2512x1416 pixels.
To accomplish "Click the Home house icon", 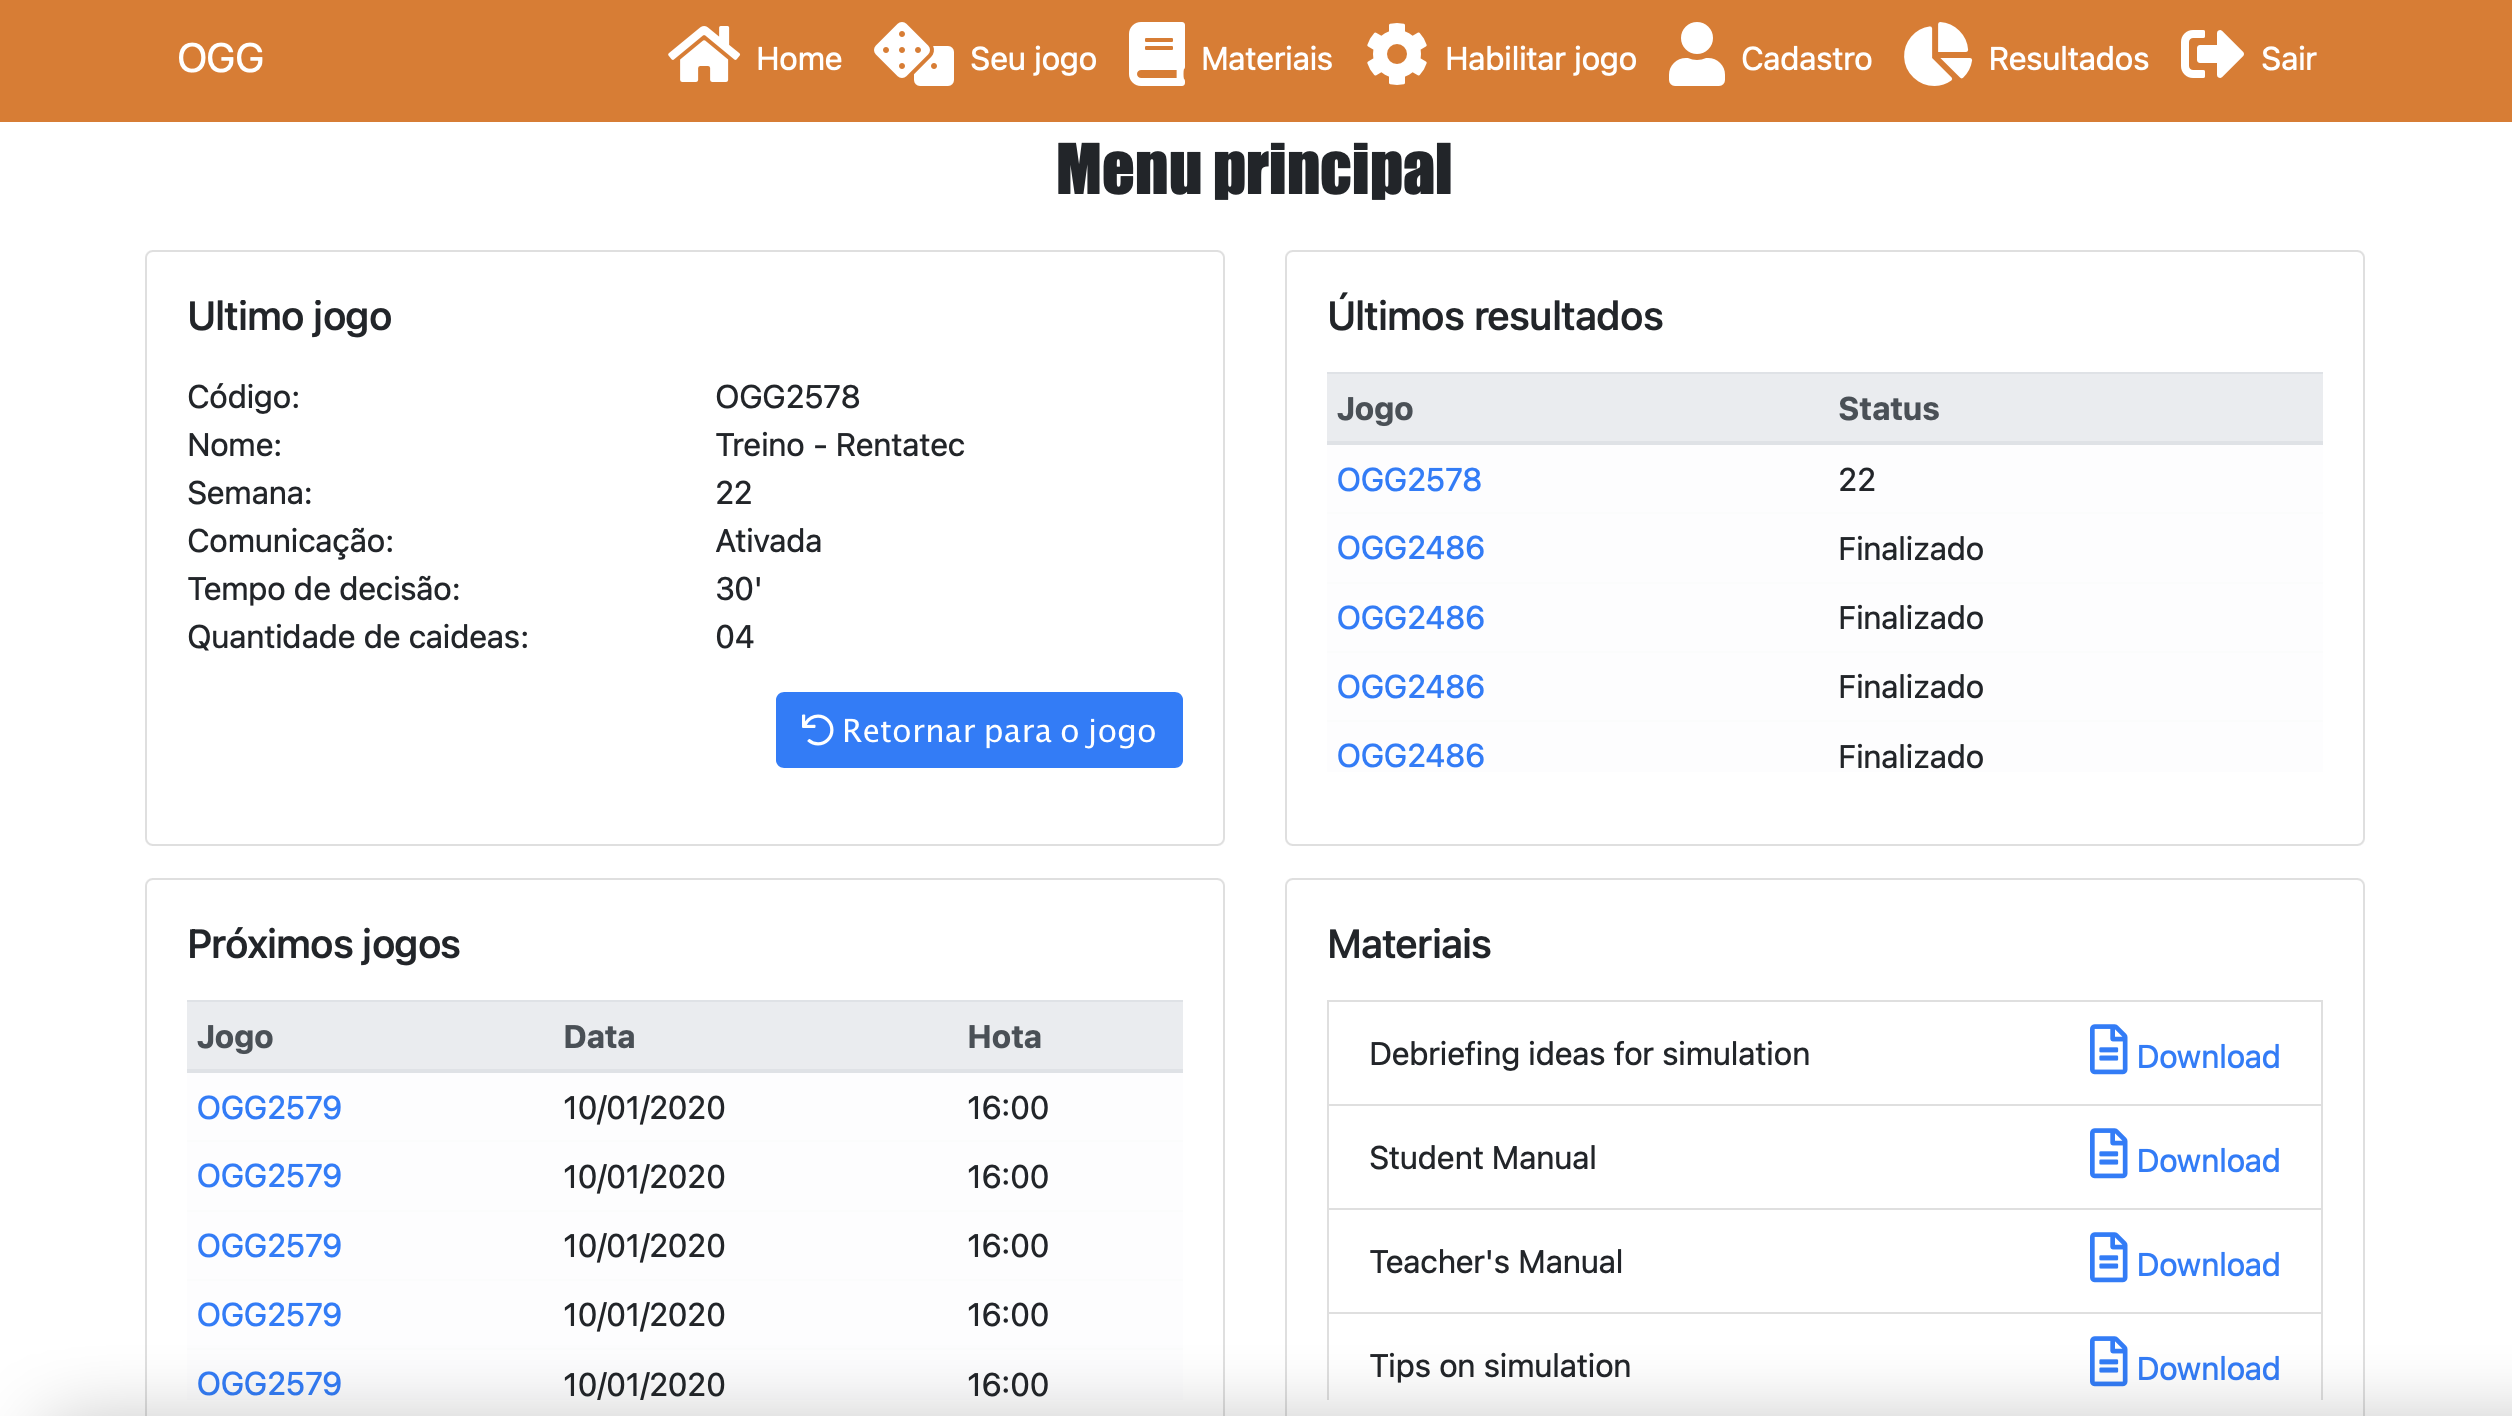I will pos(703,55).
